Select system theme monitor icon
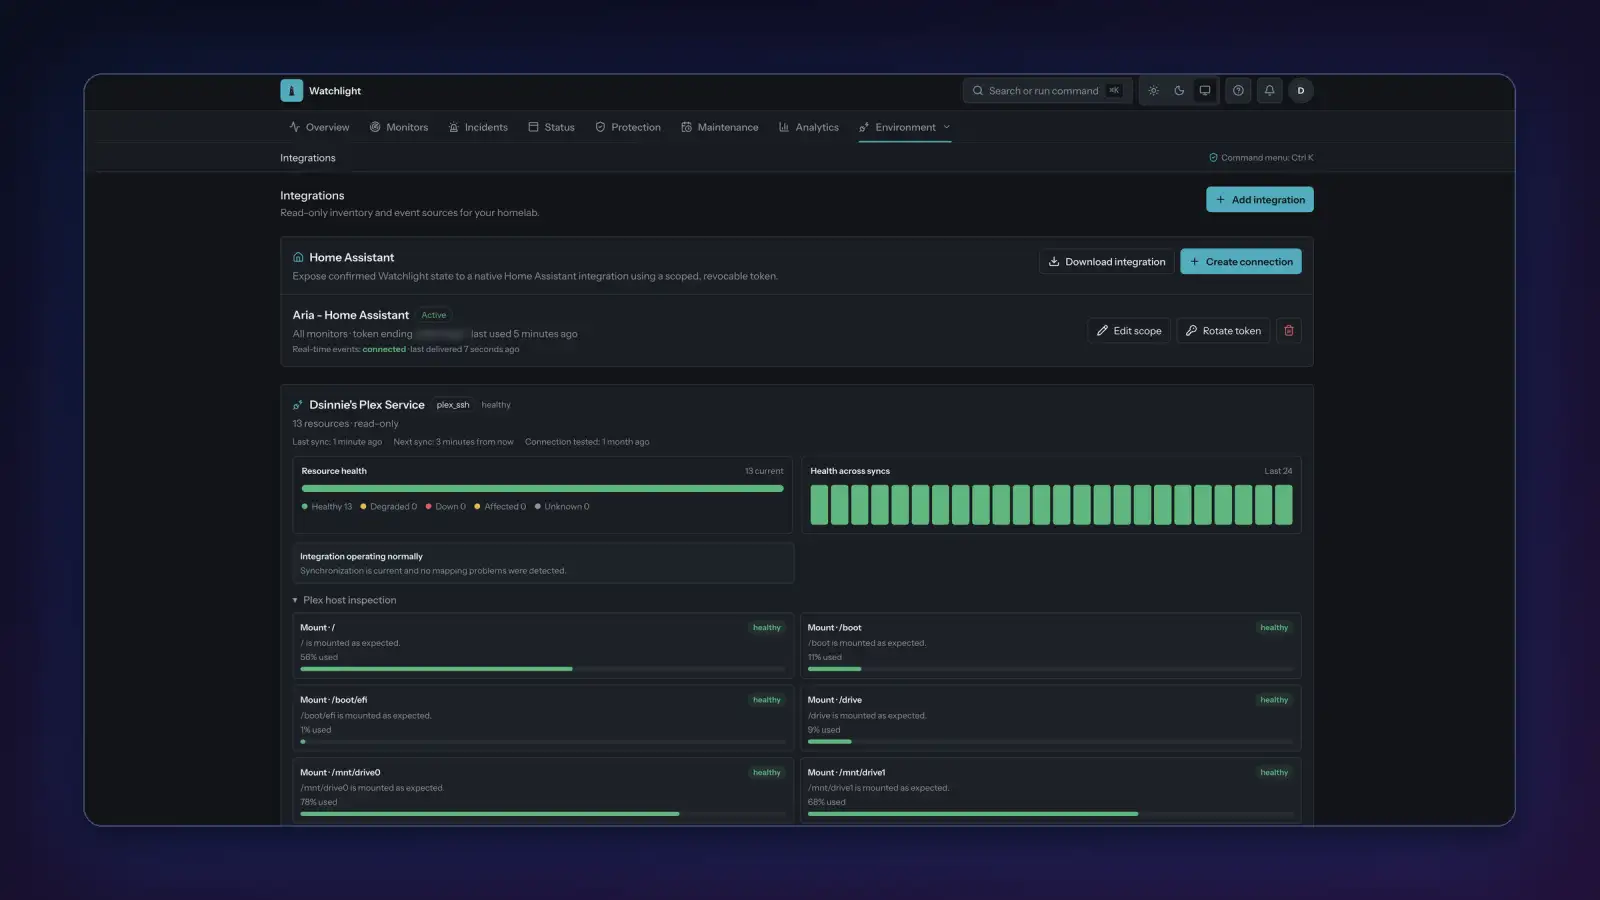The height and width of the screenshot is (900, 1600). [x=1205, y=90]
